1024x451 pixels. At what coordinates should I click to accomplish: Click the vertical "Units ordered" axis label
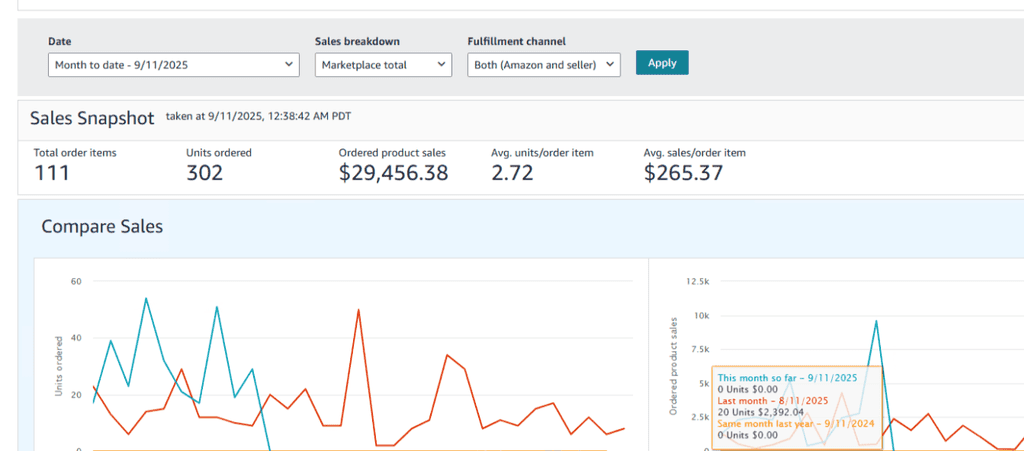click(58, 365)
